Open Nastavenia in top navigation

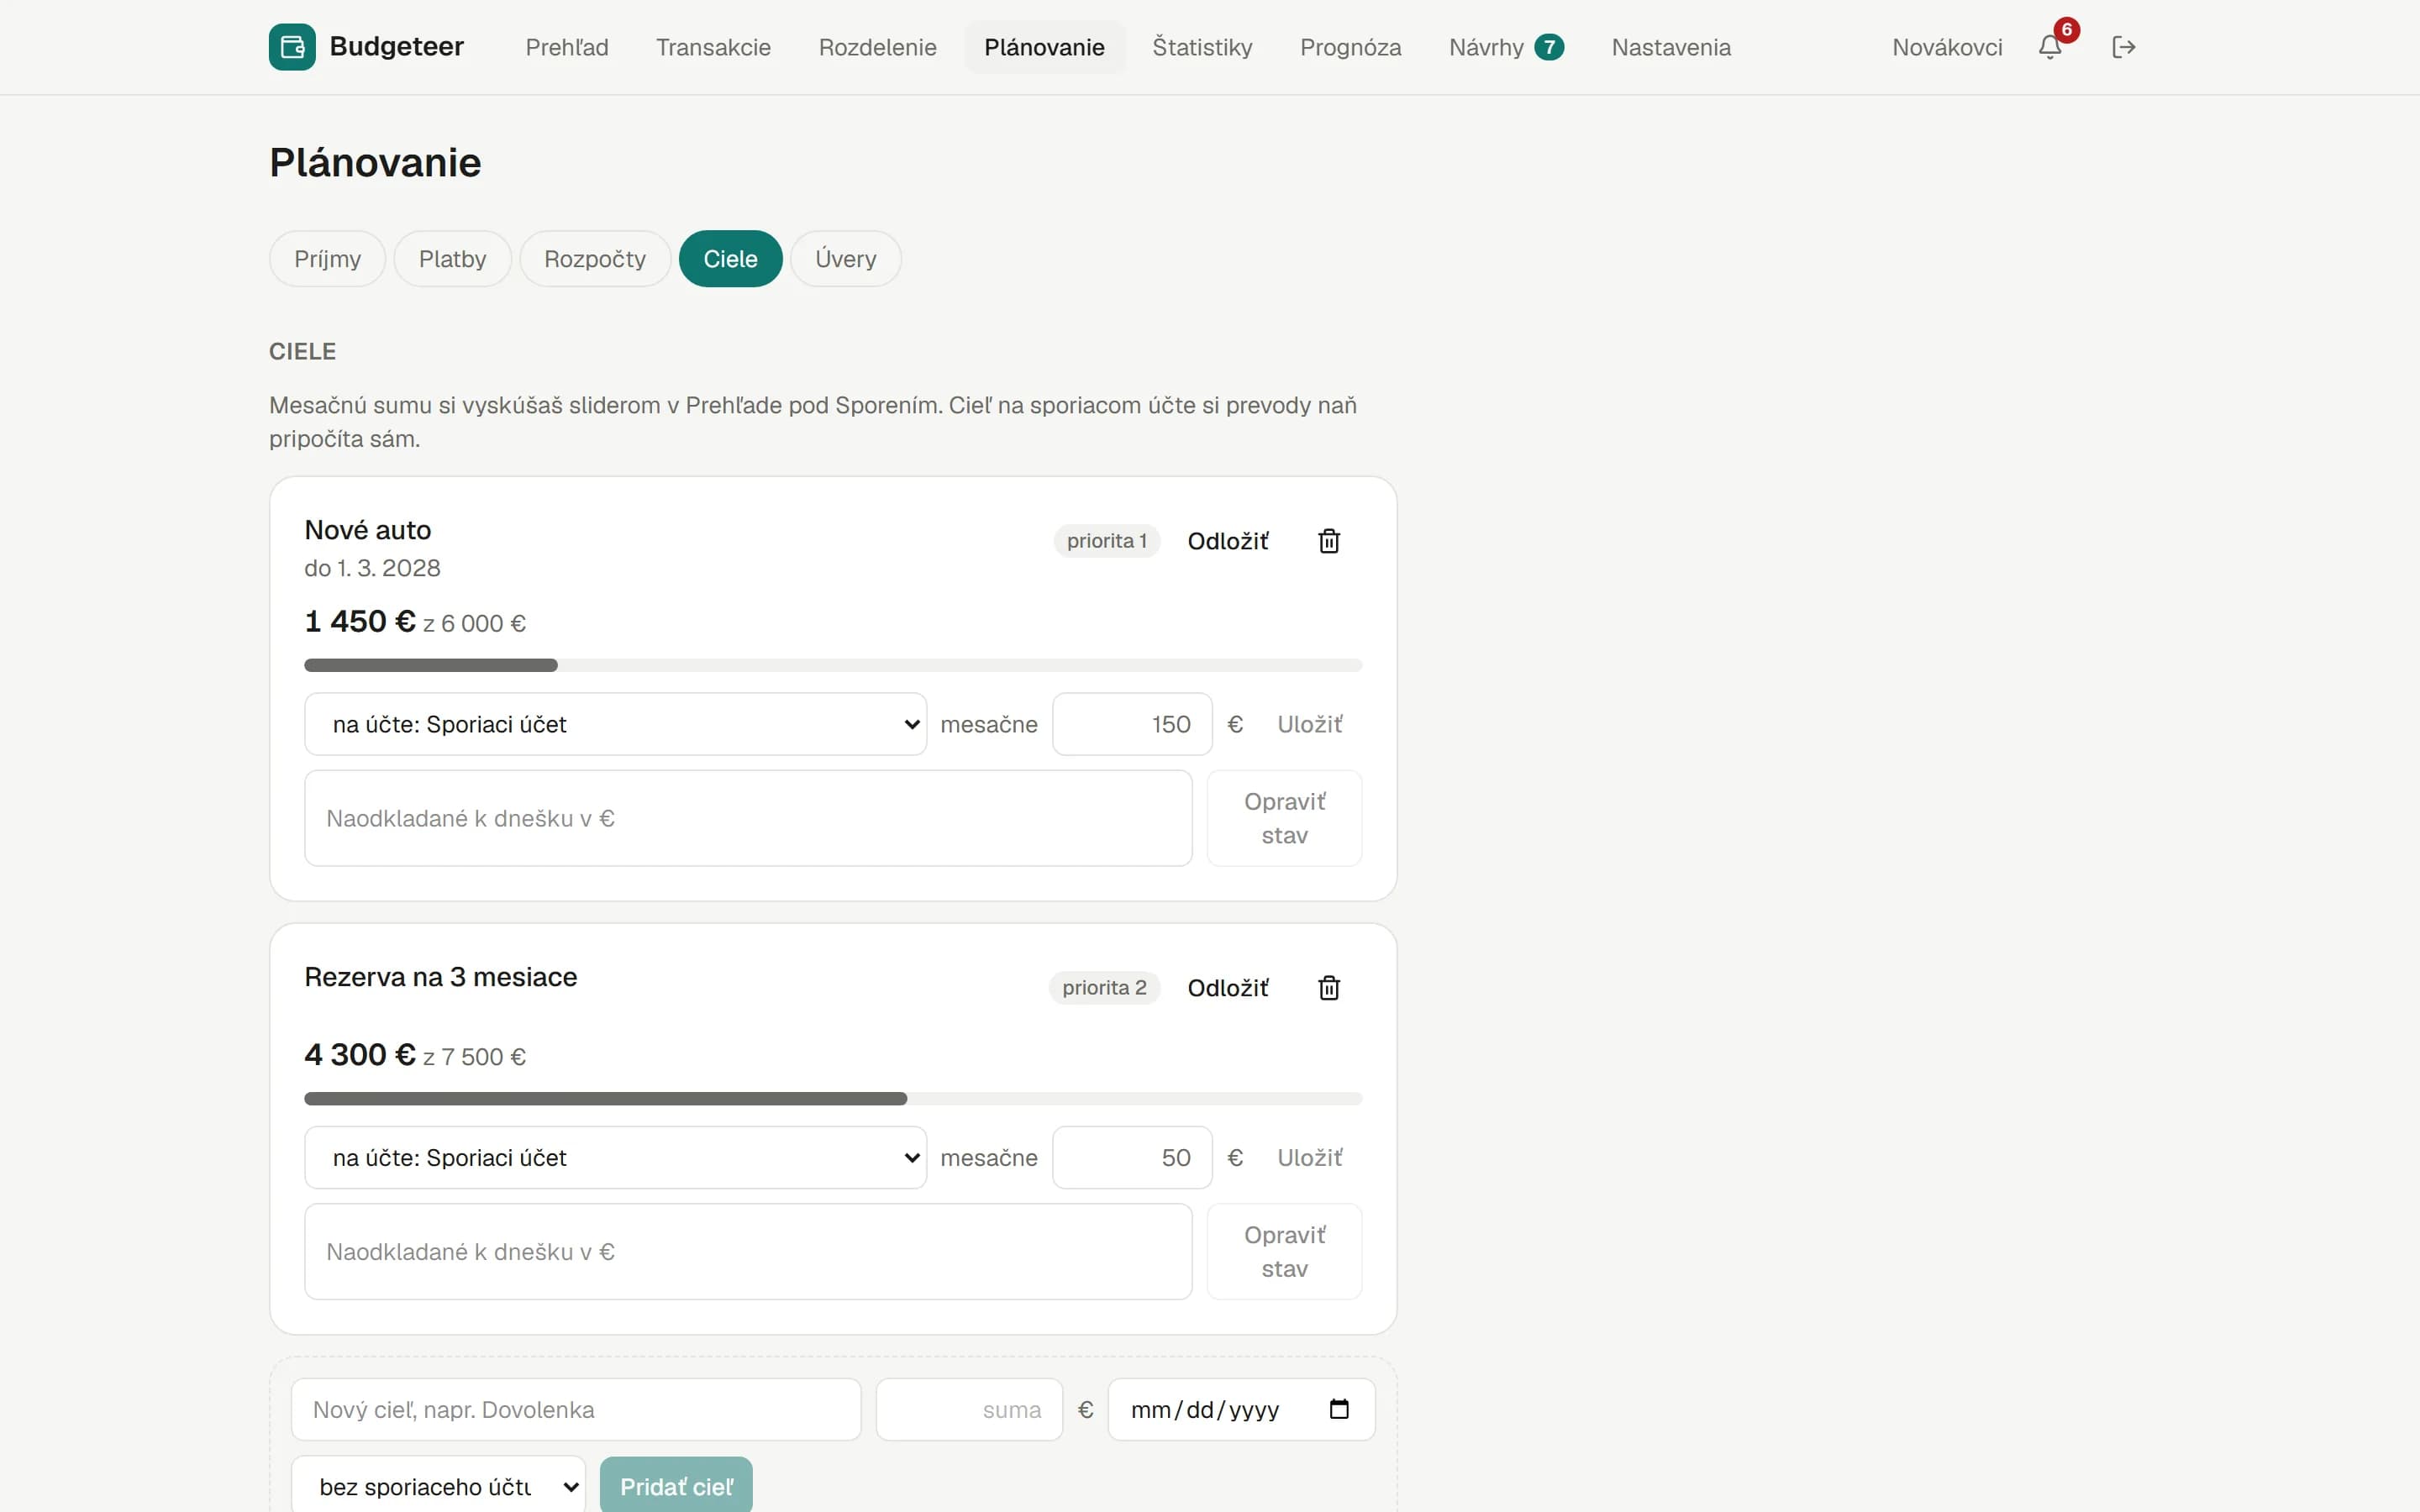click(x=1671, y=47)
